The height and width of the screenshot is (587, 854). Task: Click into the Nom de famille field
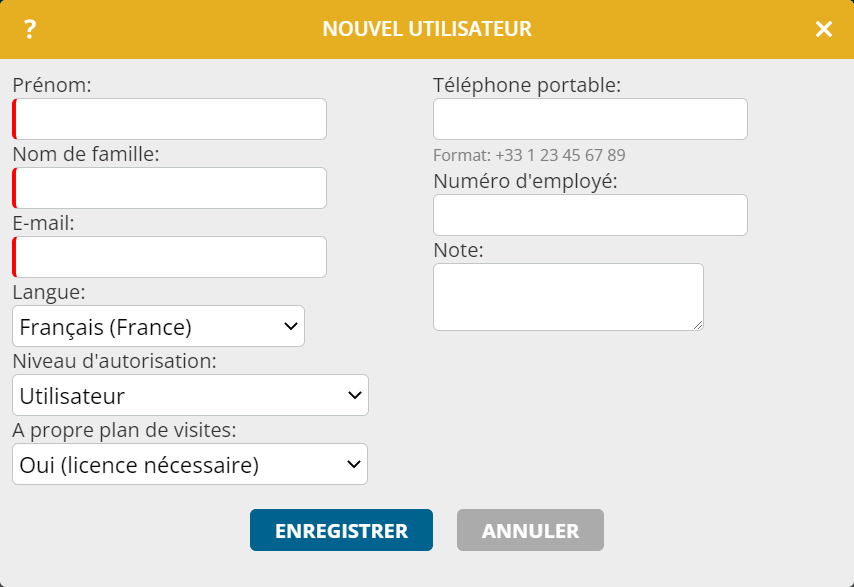pos(169,188)
